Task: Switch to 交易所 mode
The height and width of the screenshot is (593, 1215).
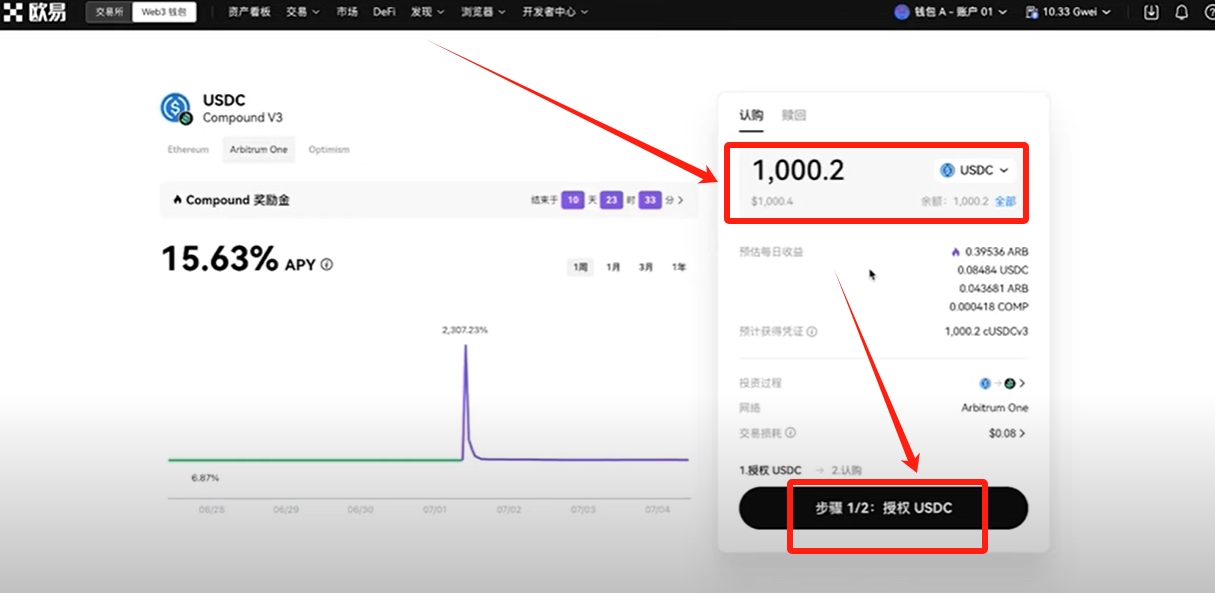Action: coord(108,12)
